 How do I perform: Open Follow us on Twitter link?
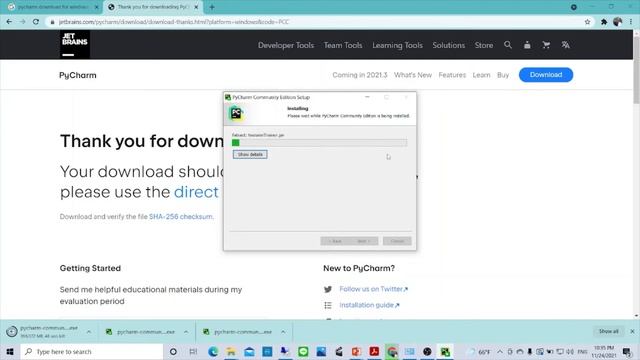tap(373, 289)
